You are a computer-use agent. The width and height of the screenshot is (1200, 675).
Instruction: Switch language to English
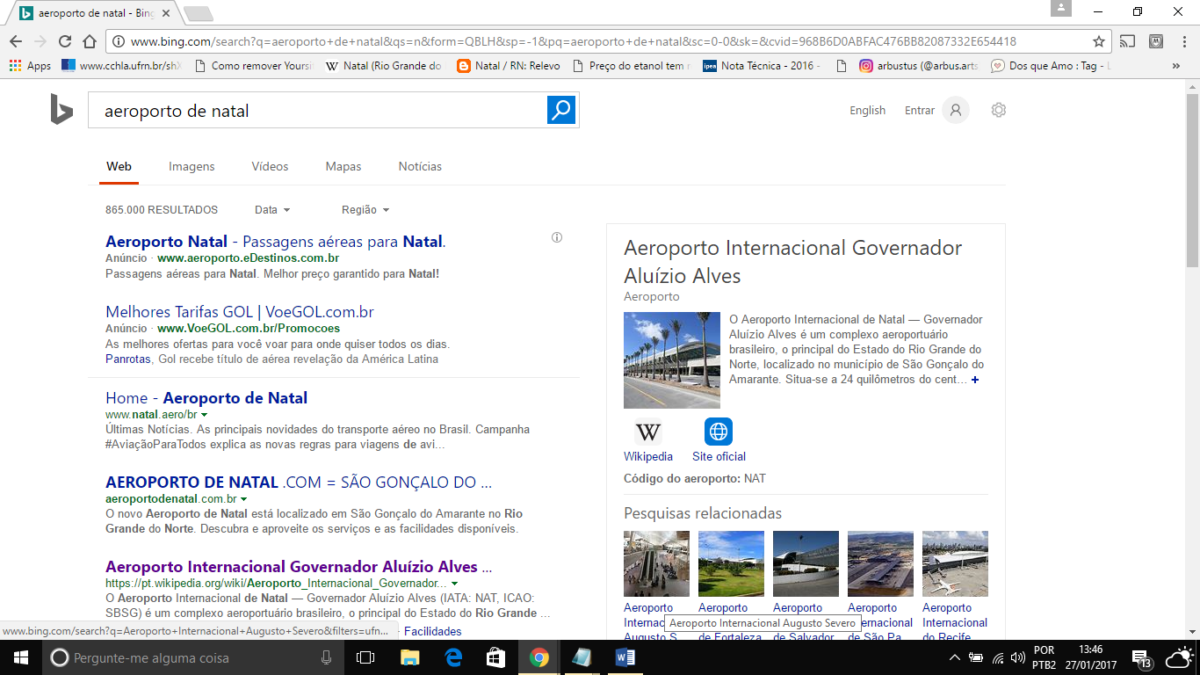click(x=867, y=111)
